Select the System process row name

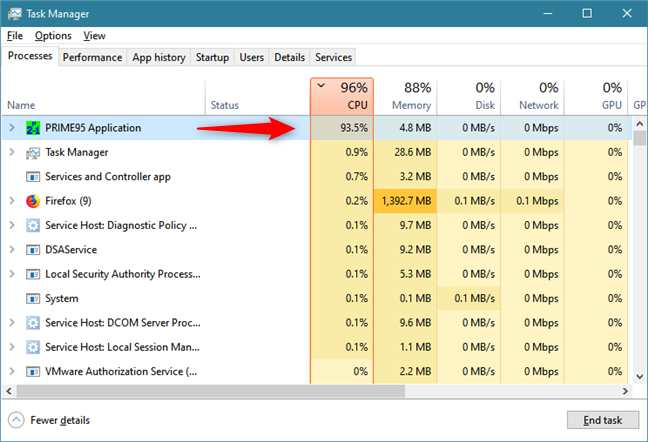pos(62,299)
